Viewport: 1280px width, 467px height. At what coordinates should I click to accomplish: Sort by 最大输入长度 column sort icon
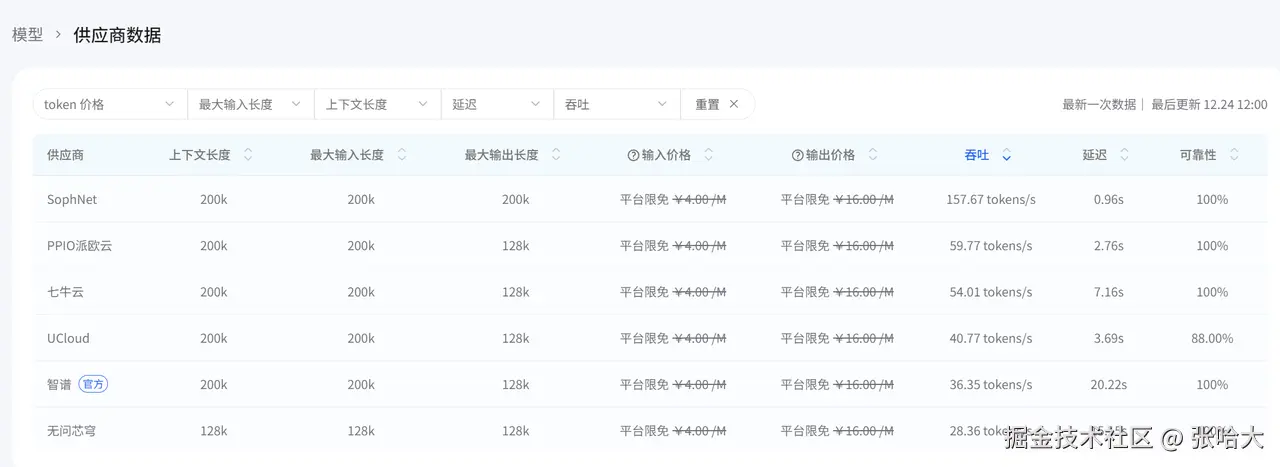click(x=402, y=155)
